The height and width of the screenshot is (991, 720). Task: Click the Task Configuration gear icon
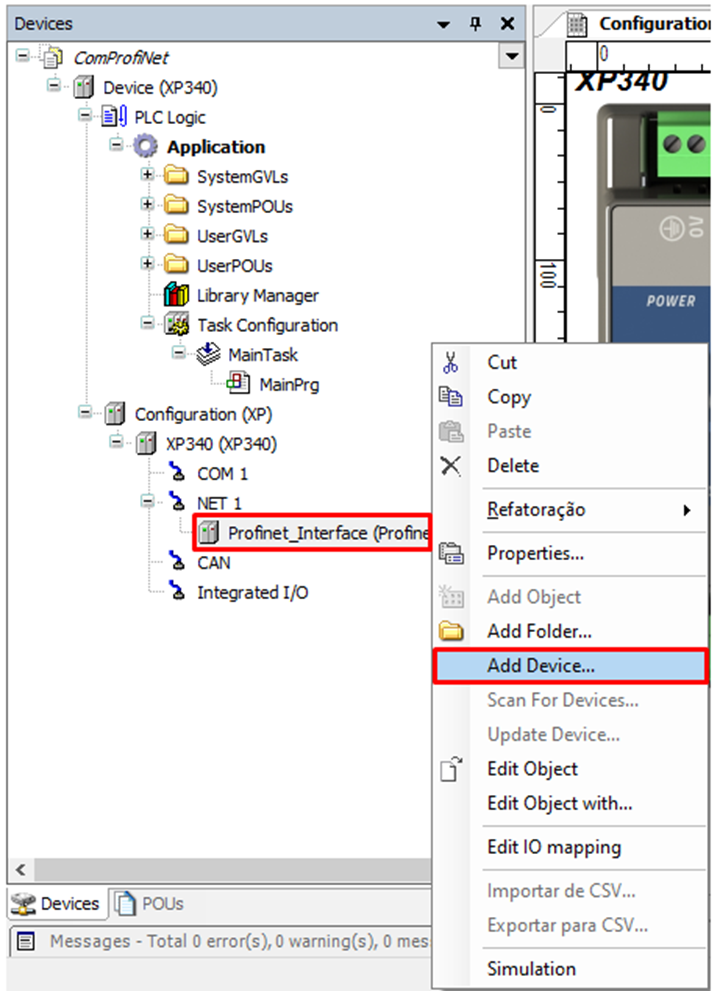[x=176, y=326]
